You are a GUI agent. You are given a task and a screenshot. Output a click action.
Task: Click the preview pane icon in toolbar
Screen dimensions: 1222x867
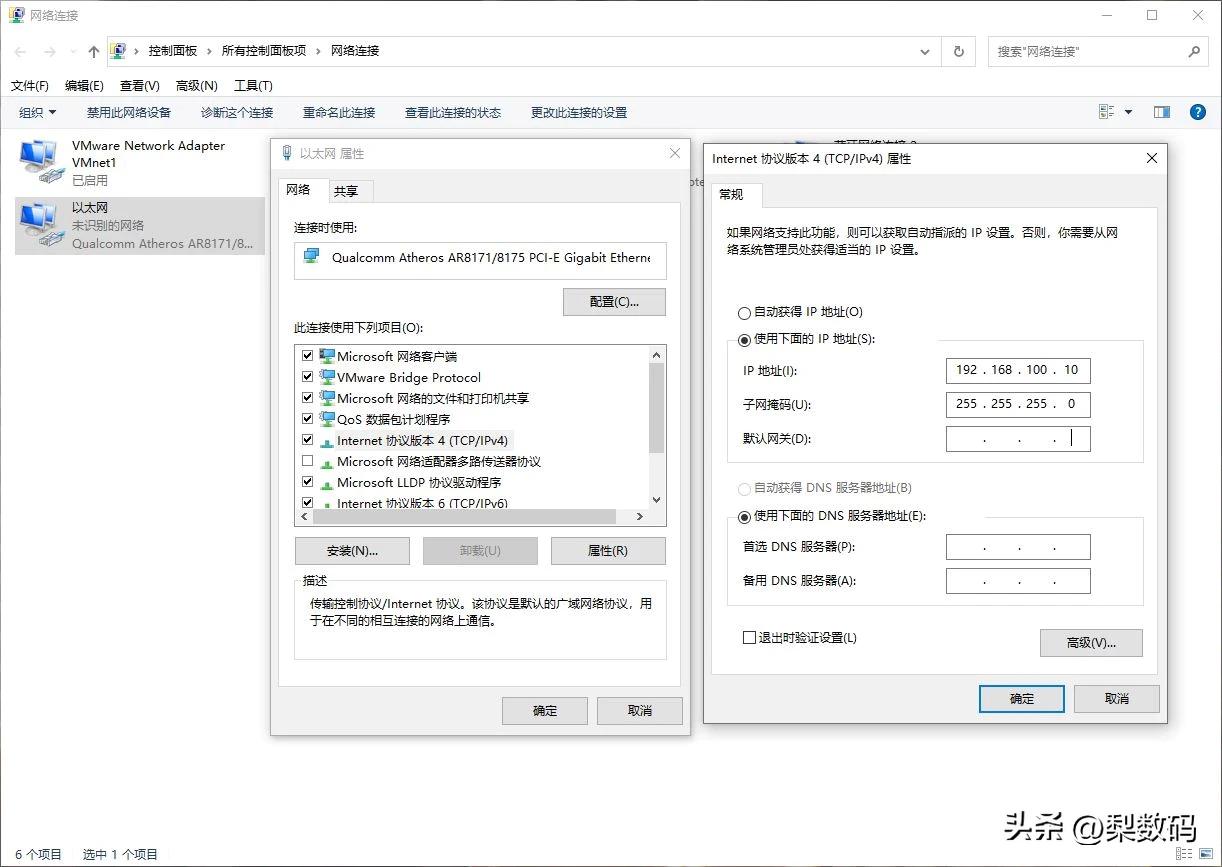click(1161, 111)
